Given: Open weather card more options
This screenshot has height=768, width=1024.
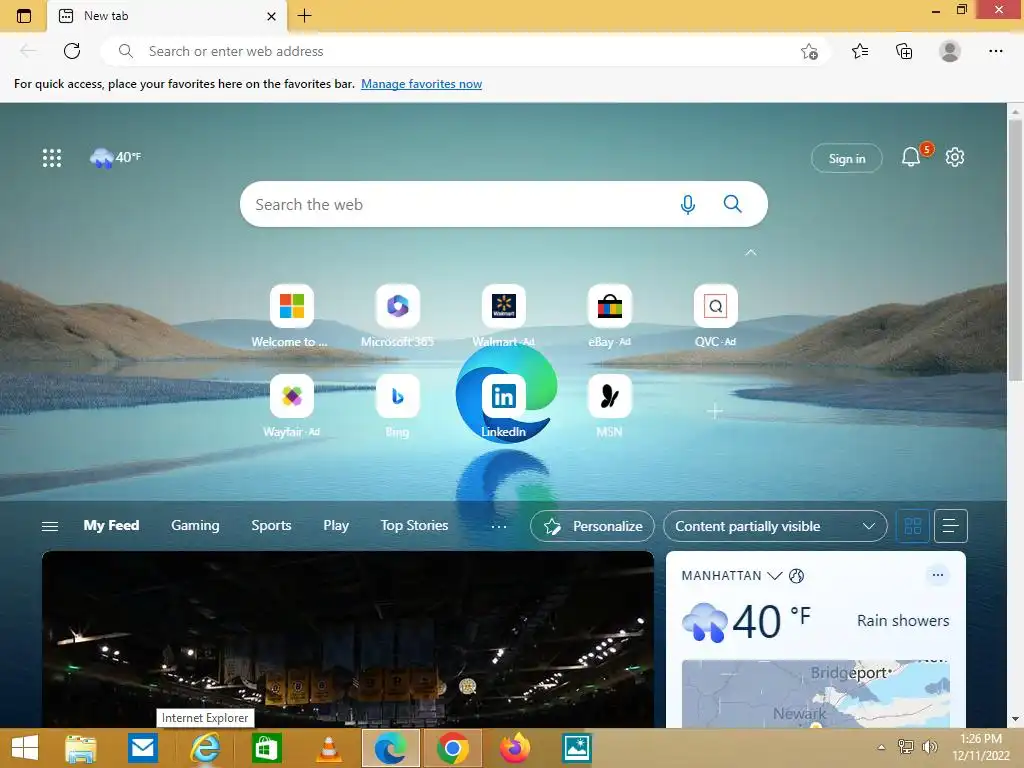Looking at the screenshot, I should (938, 575).
